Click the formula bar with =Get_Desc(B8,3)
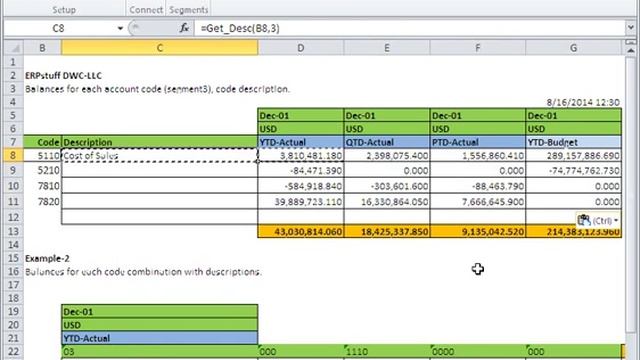Viewport: 640px width, 360px height. [x=408, y=28]
